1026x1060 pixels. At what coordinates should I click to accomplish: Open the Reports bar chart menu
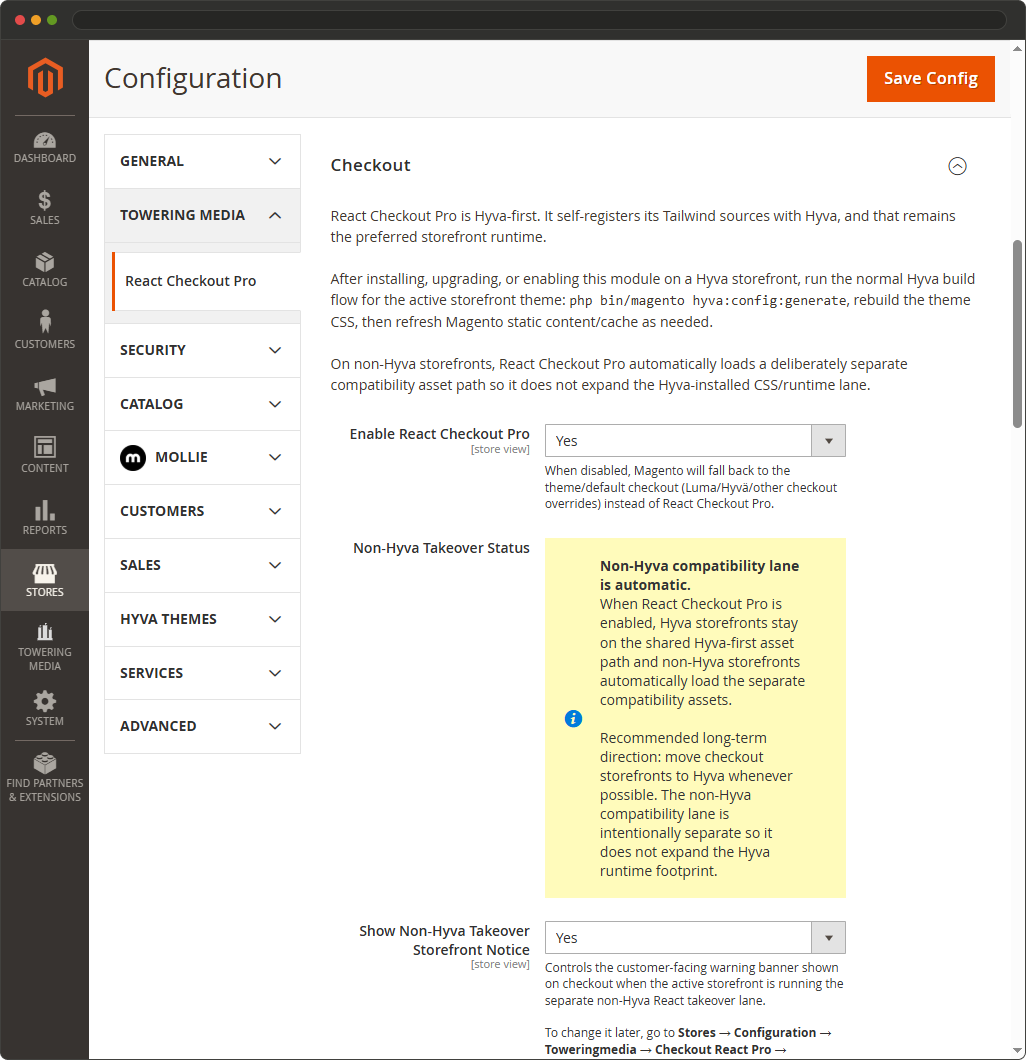(x=45, y=517)
